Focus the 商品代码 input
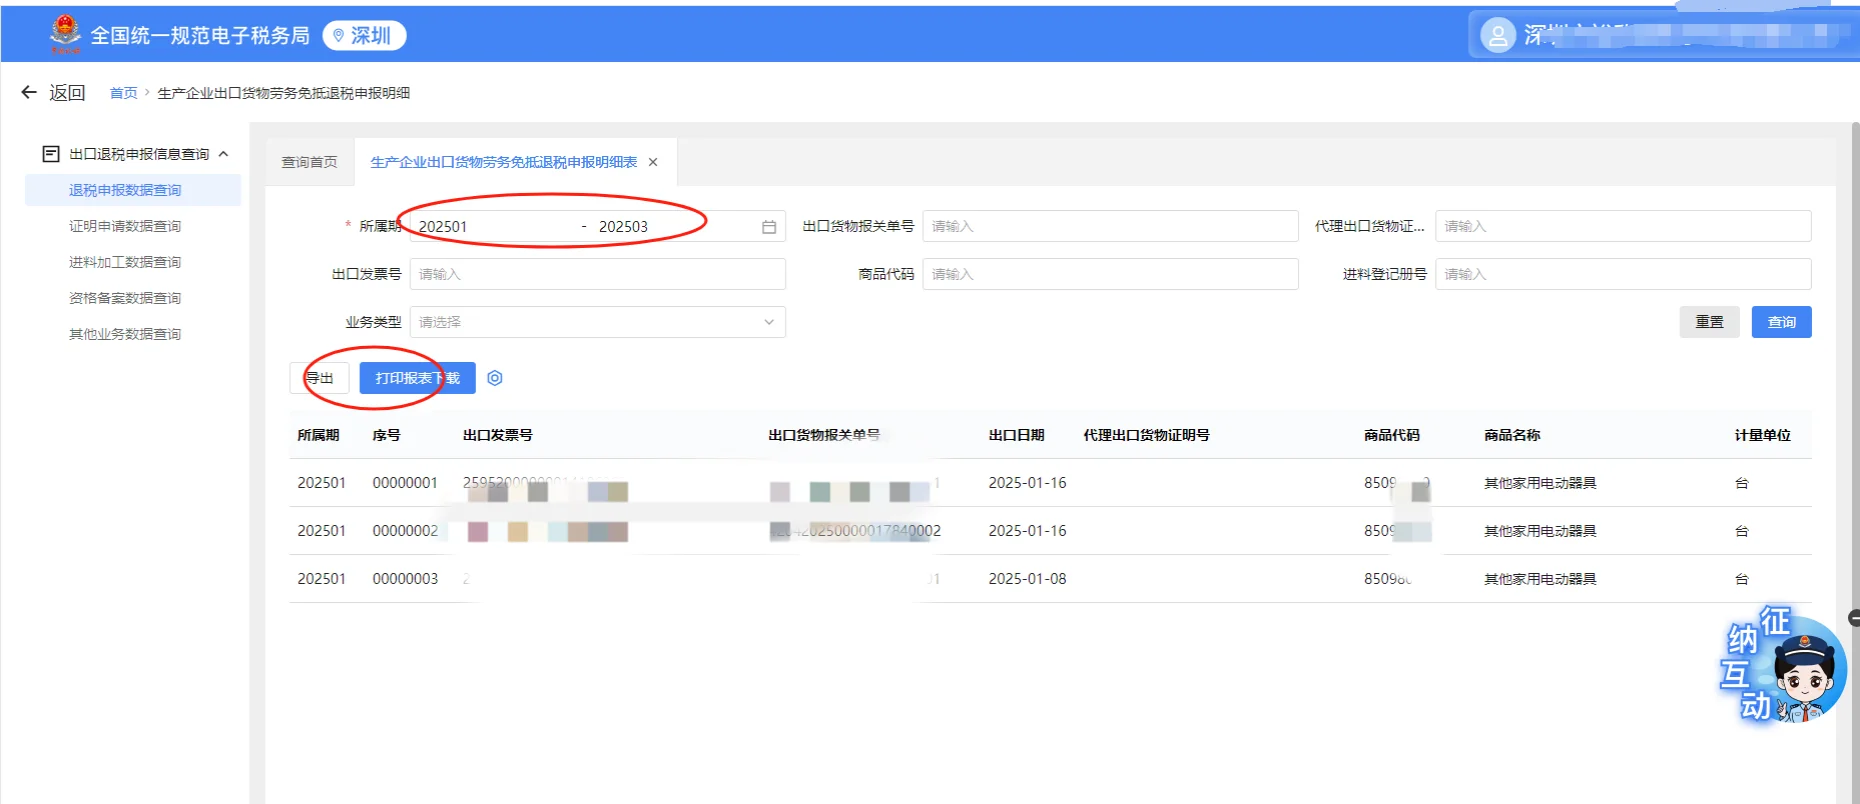This screenshot has width=1860, height=804. [1110, 274]
